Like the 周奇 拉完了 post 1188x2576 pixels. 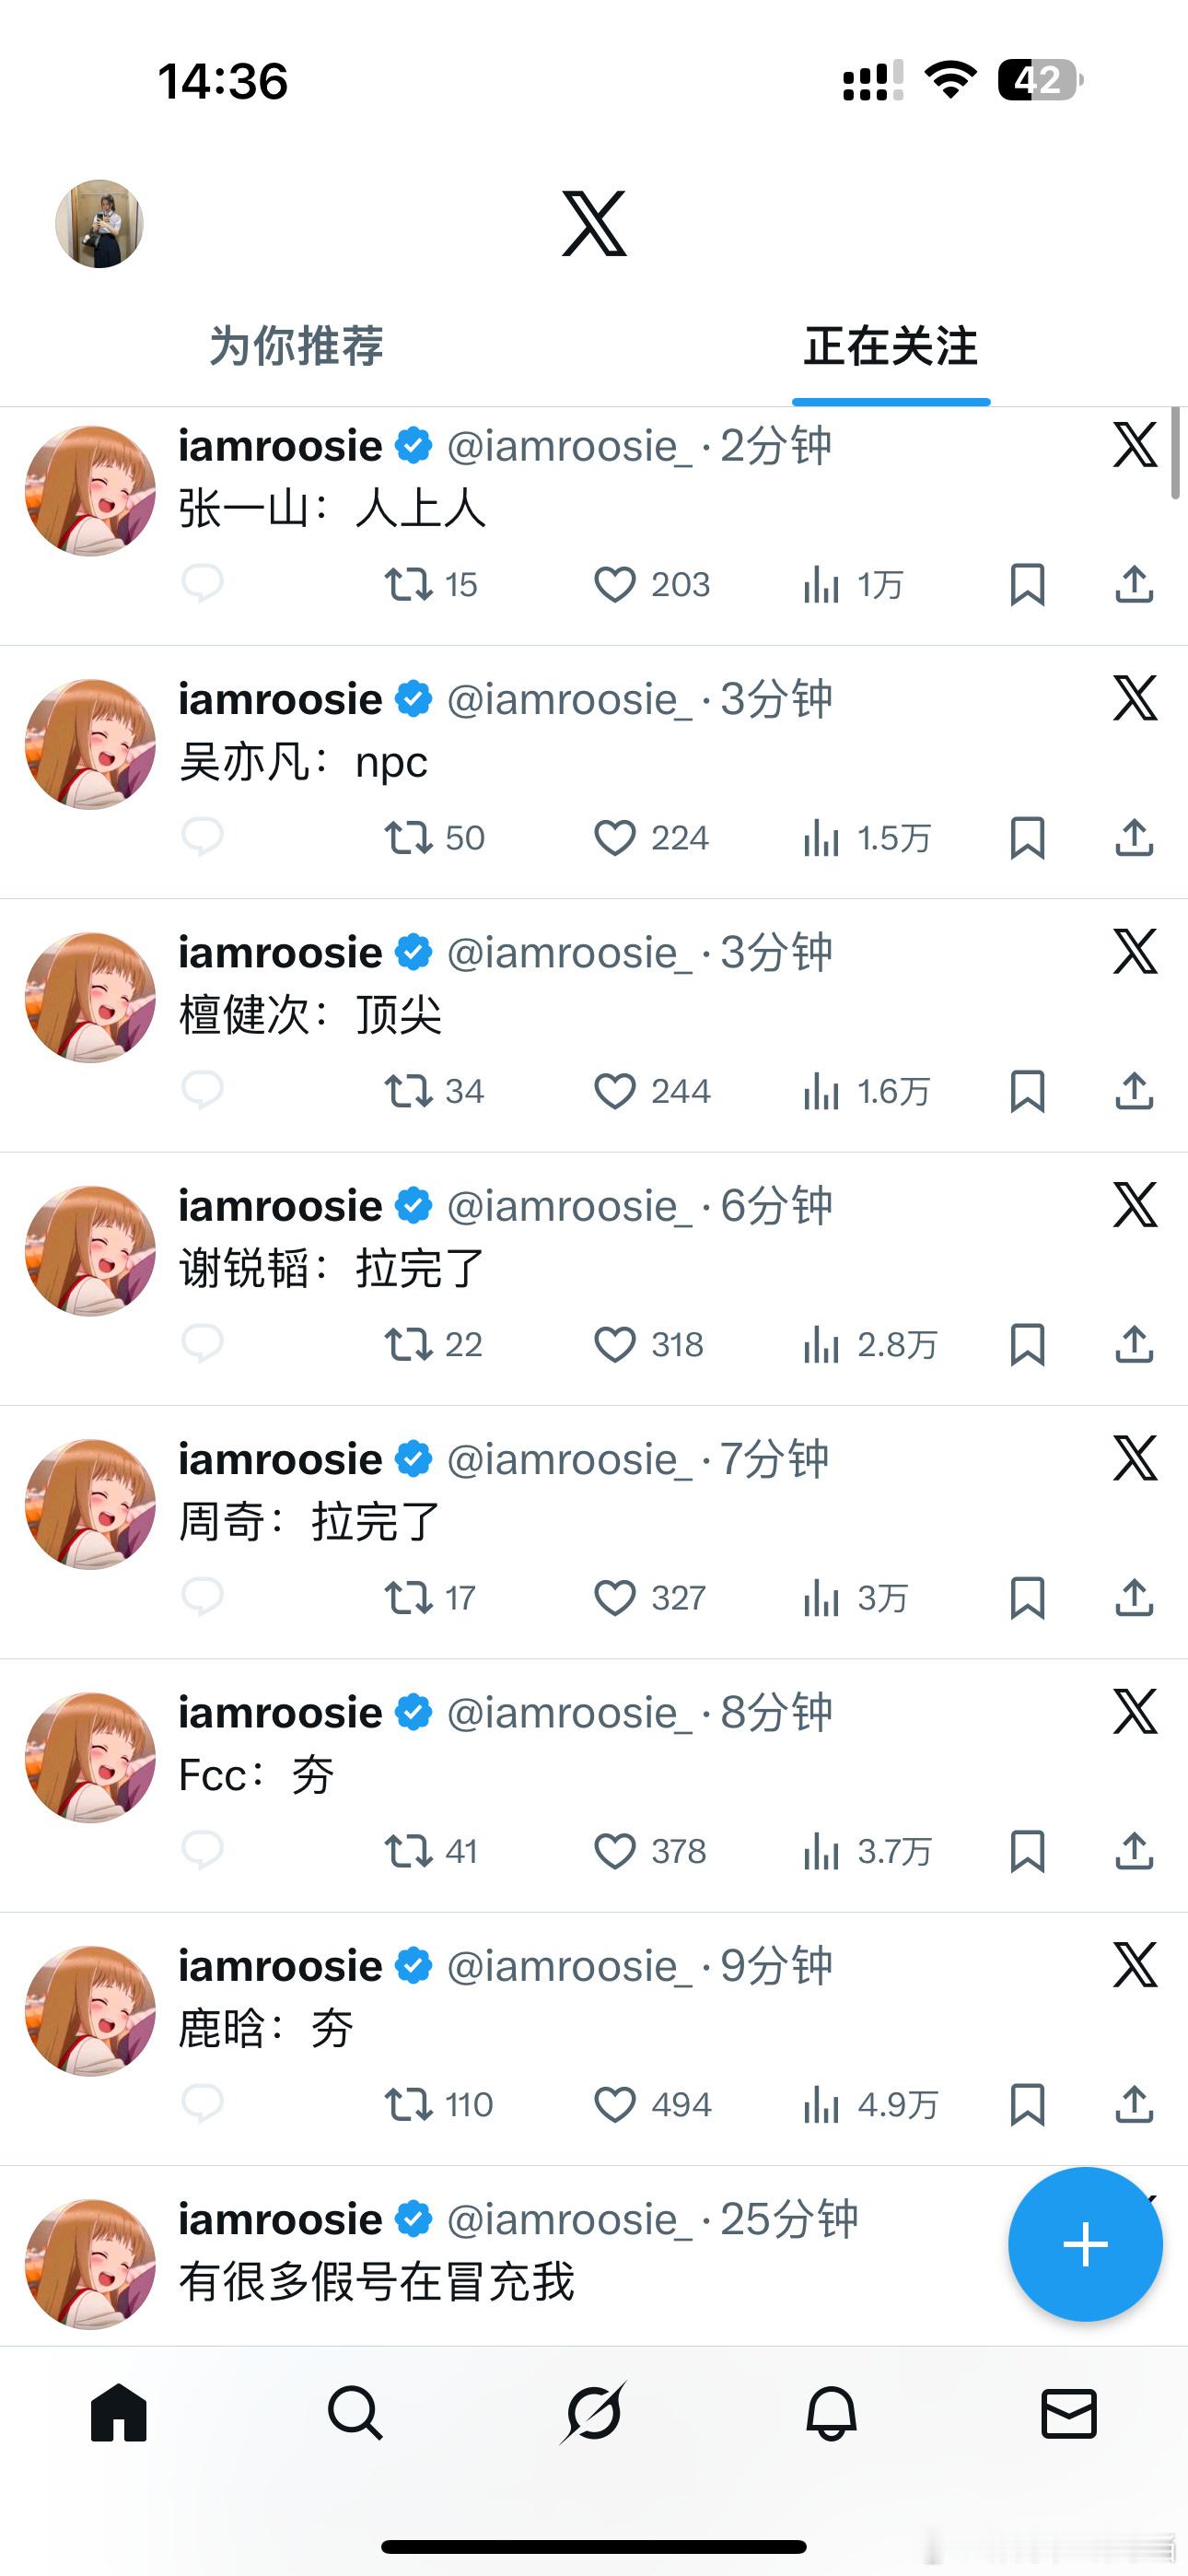(x=650, y=1598)
